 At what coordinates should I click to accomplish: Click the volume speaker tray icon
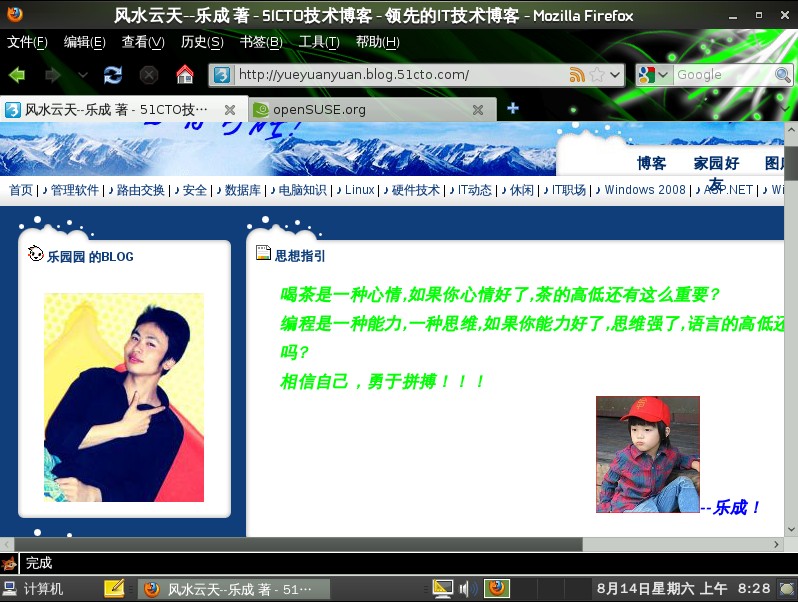(x=468, y=589)
